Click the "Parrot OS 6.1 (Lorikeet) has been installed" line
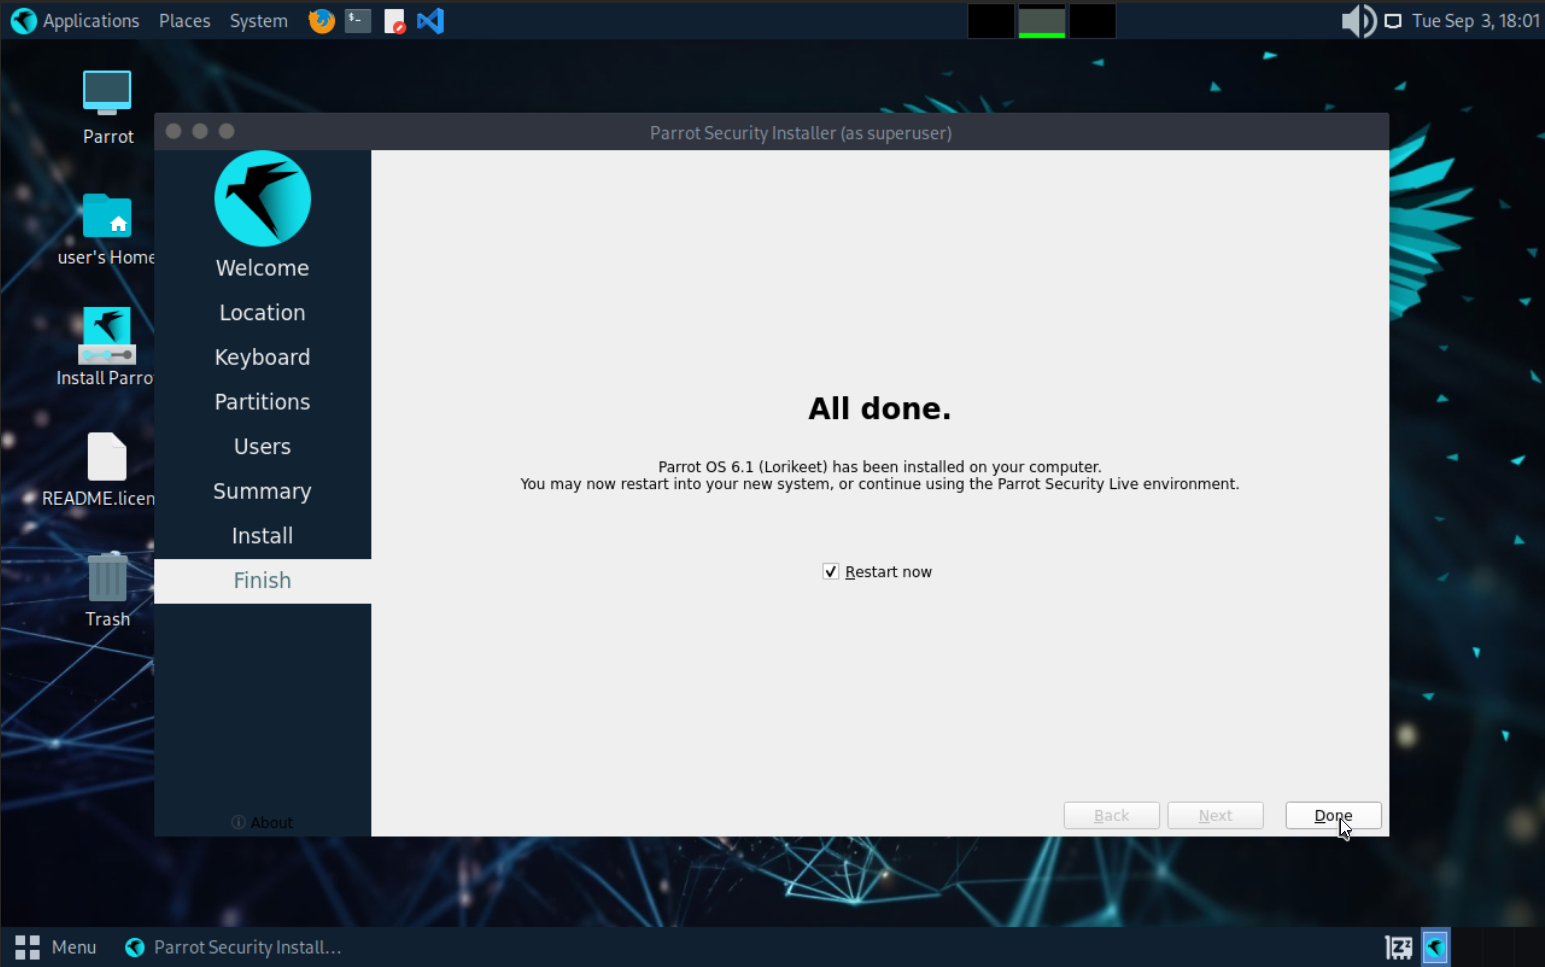The height and width of the screenshot is (967, 1545). pyautogui.click(x=880, y=467)
